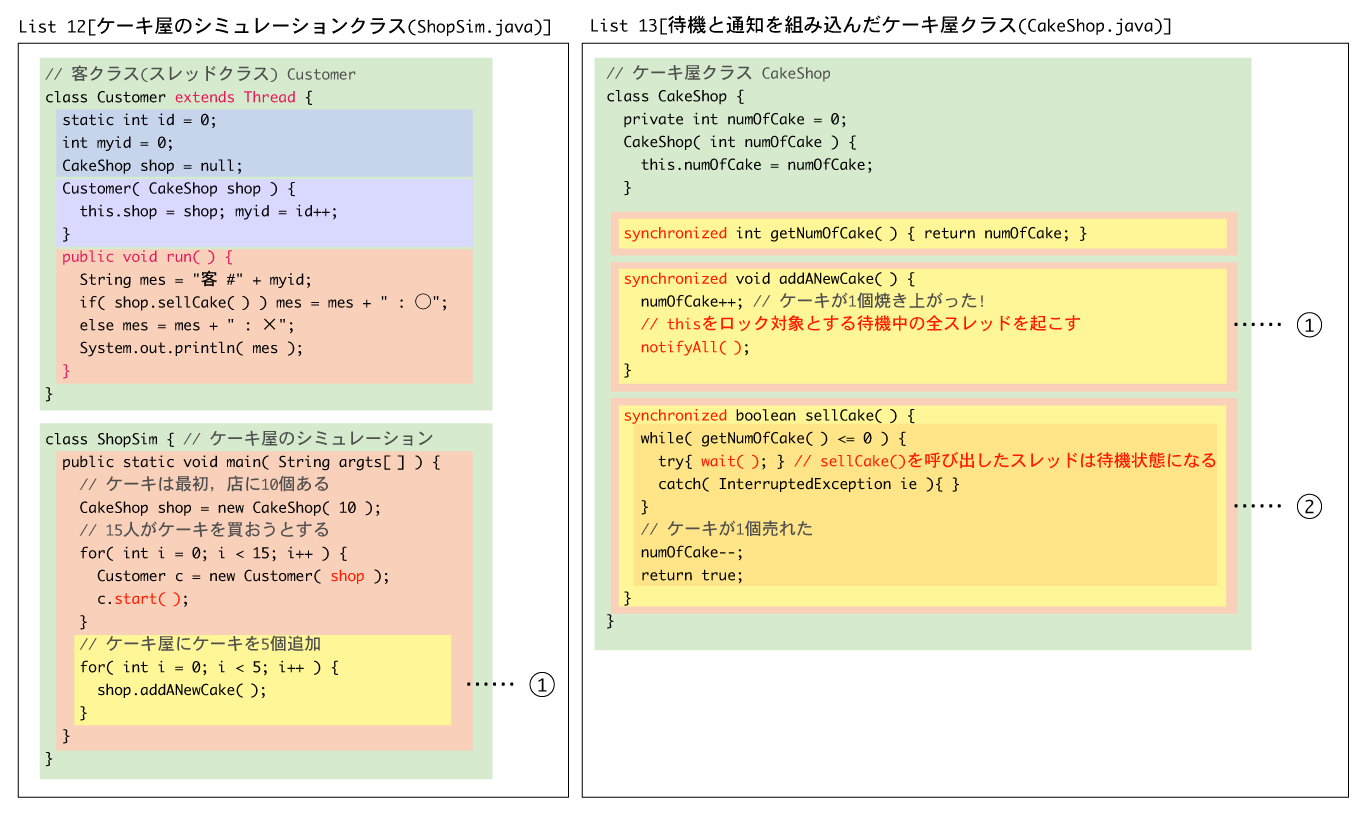Image resolution: width=1369 pixels, height=813 pixels.
Task: Click the line 'public void run( ) {'
Action: pyautogui.click(x=147, y=257)
